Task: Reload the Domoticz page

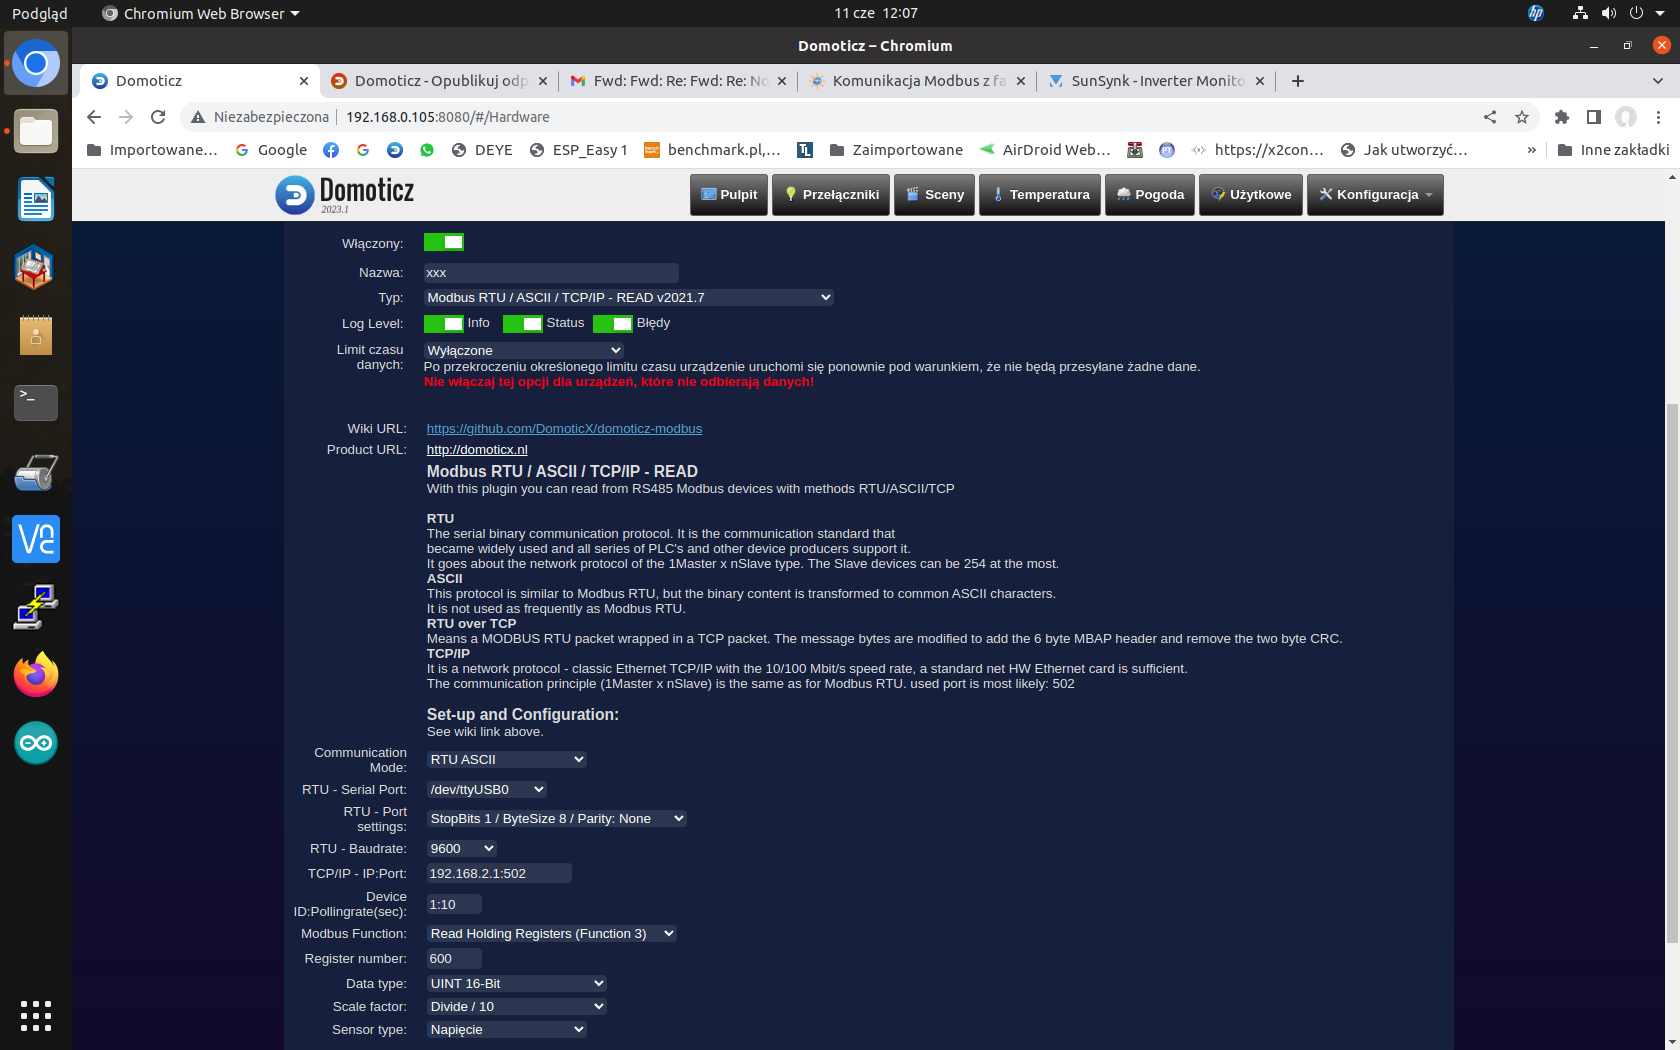Action: pos(158,117)
